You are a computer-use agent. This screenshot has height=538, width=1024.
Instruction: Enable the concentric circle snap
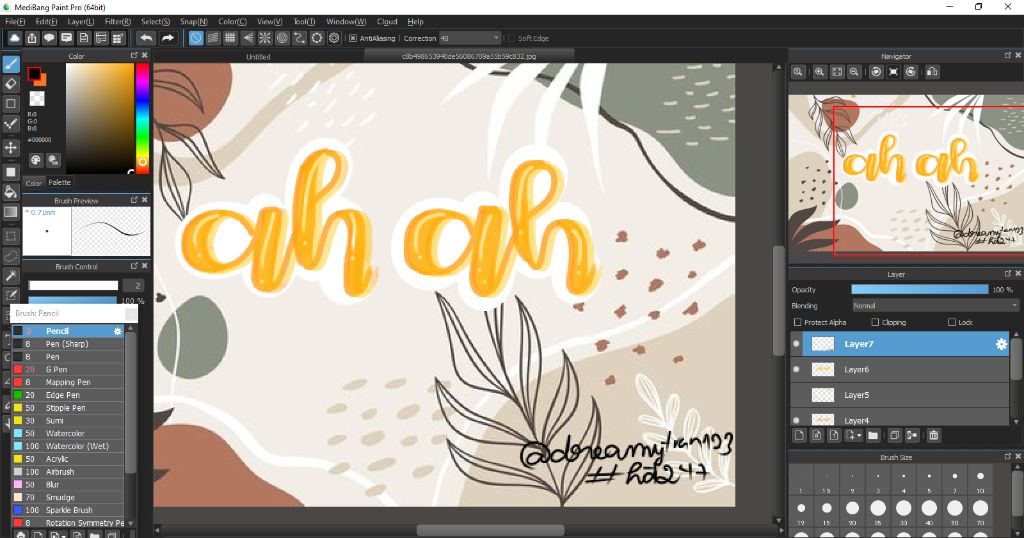click(282, 39)
